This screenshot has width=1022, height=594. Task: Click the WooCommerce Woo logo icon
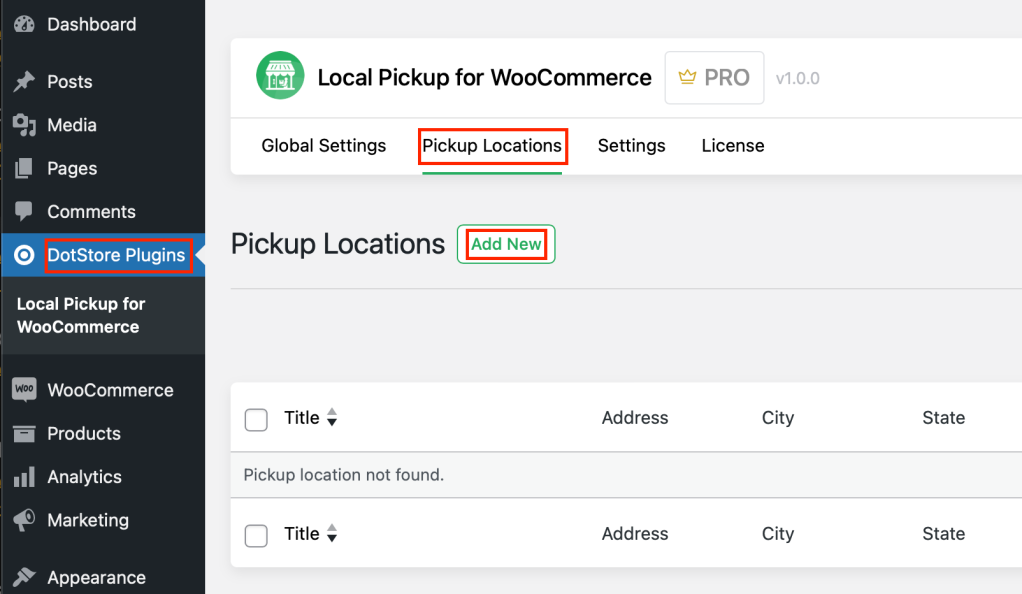point(24,390)
